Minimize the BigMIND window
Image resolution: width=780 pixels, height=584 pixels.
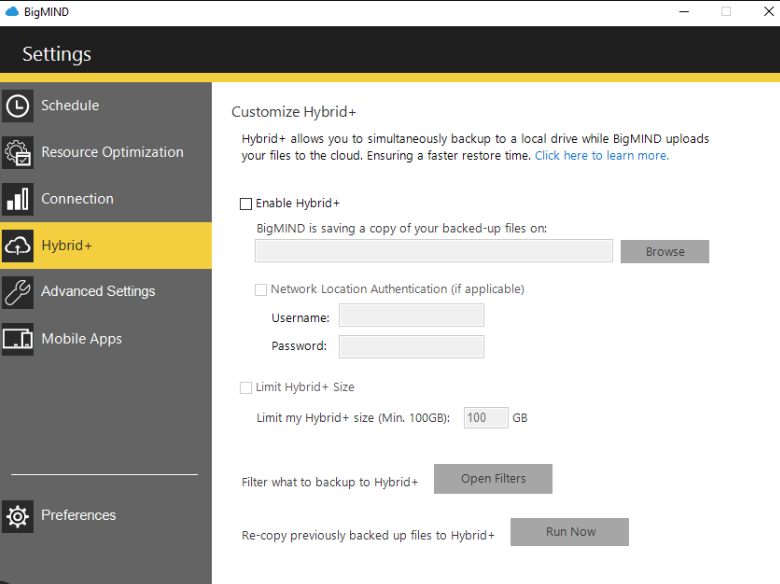684,11
